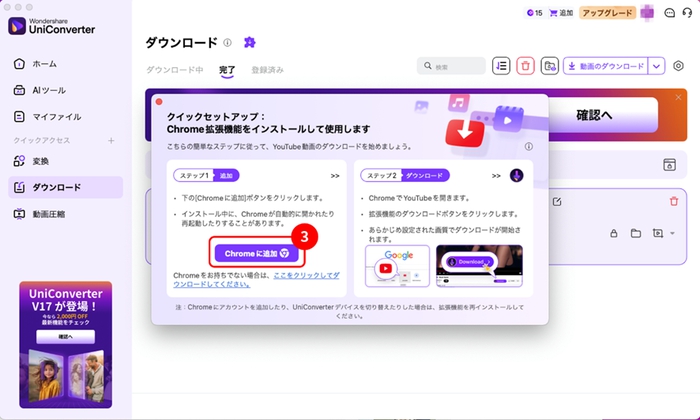Image resolution: width=700 pixels, height=420 pixels.
Task: Click the info icon next to ダウンロード title
Action: click(x=228, y=43)
